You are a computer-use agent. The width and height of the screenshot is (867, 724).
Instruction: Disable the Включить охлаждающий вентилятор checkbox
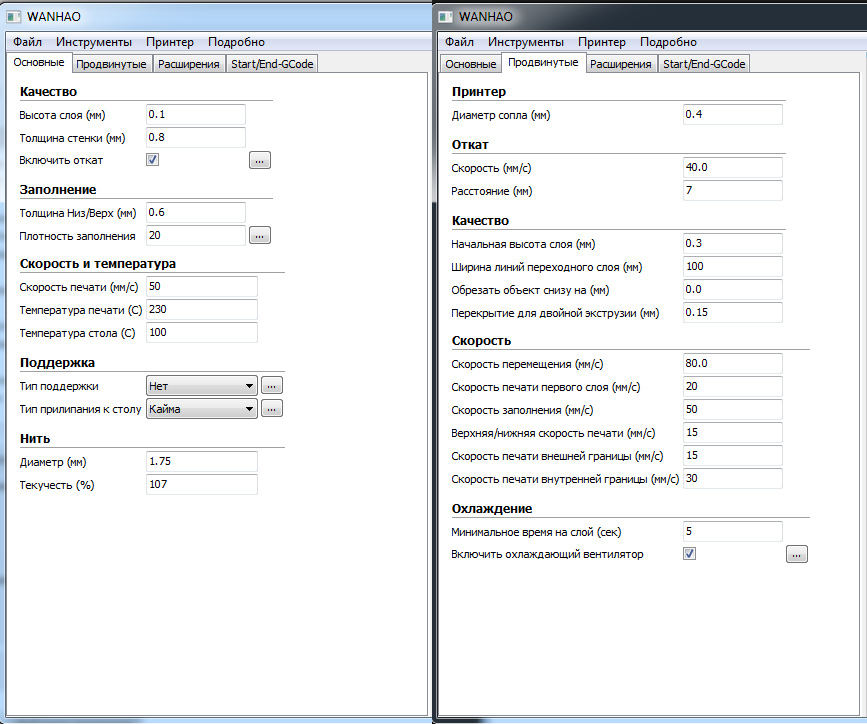coord(689,554)
